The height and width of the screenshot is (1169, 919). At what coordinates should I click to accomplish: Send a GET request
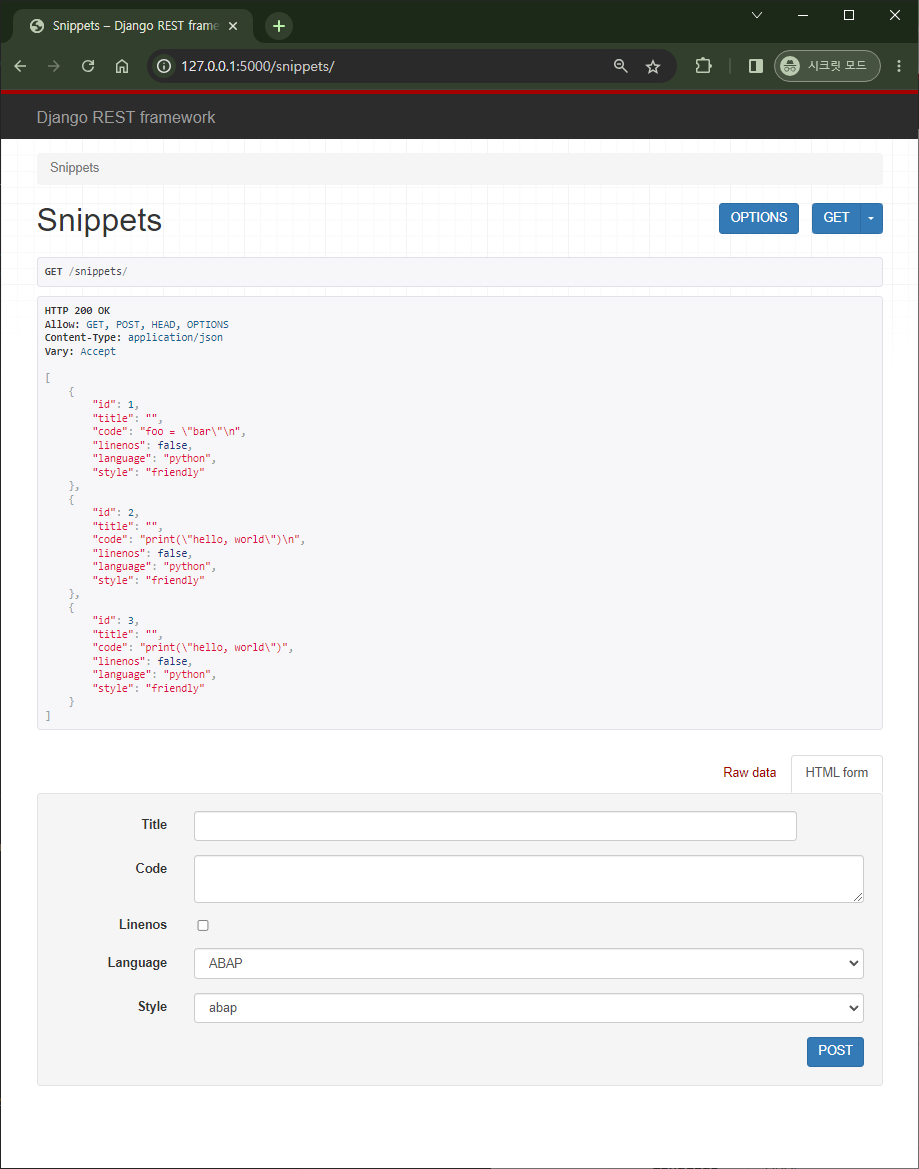click(x=836, y=218)
